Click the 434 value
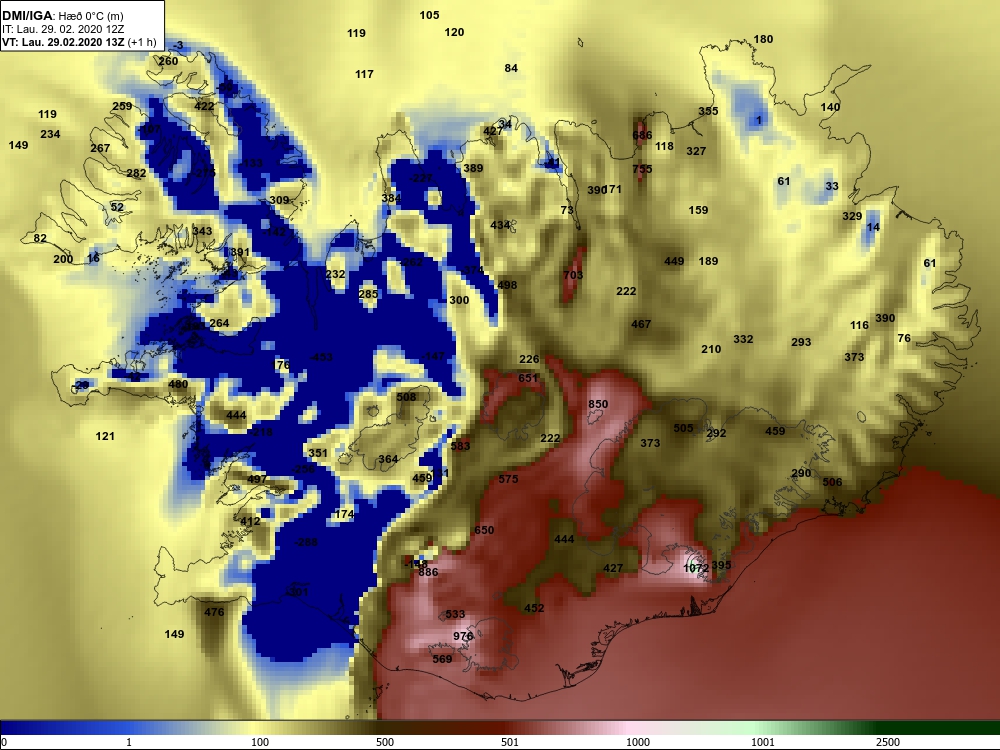This screenshot has width=1000, height=750. (x=500, y=225)
